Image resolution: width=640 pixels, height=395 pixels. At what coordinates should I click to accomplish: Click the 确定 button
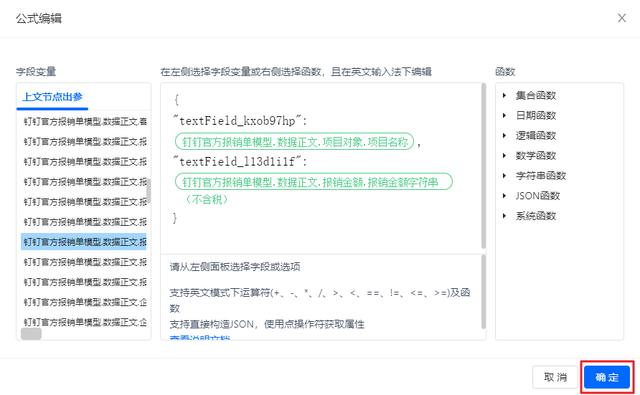607,377
